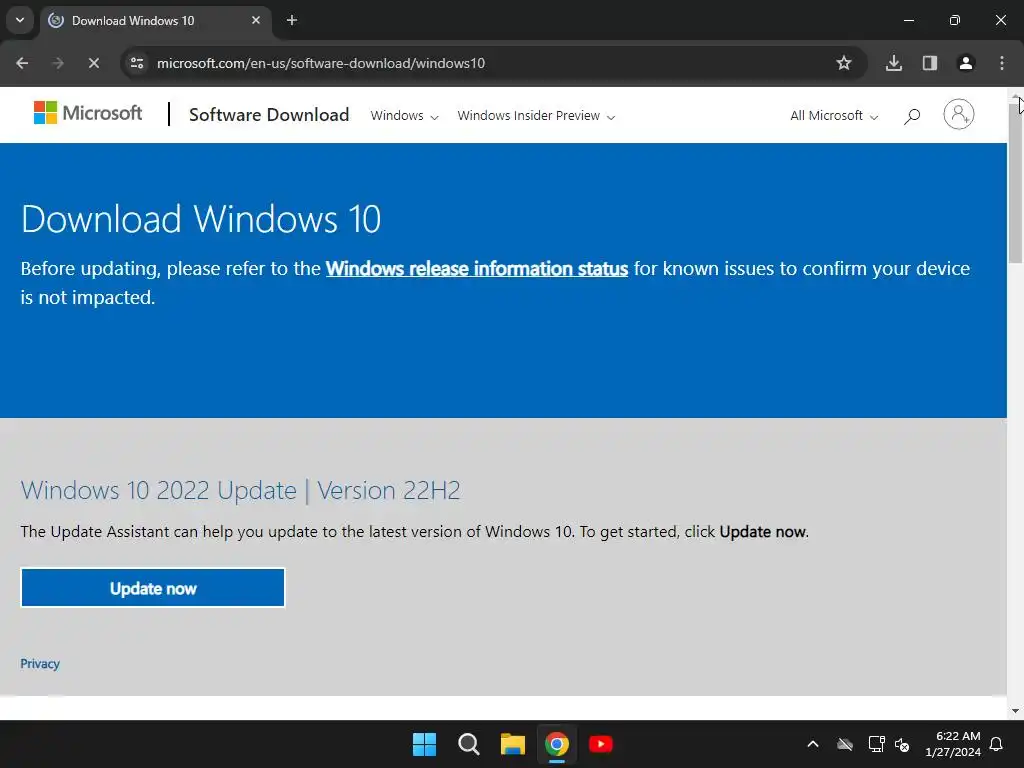Close the Download Windows 10 tab

(256, 20)
